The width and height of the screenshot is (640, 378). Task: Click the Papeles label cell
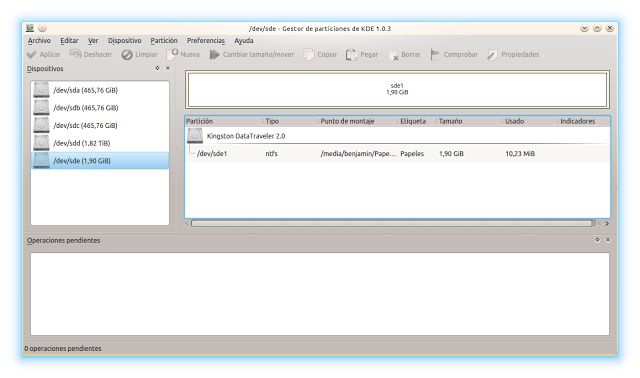(412, 153)
